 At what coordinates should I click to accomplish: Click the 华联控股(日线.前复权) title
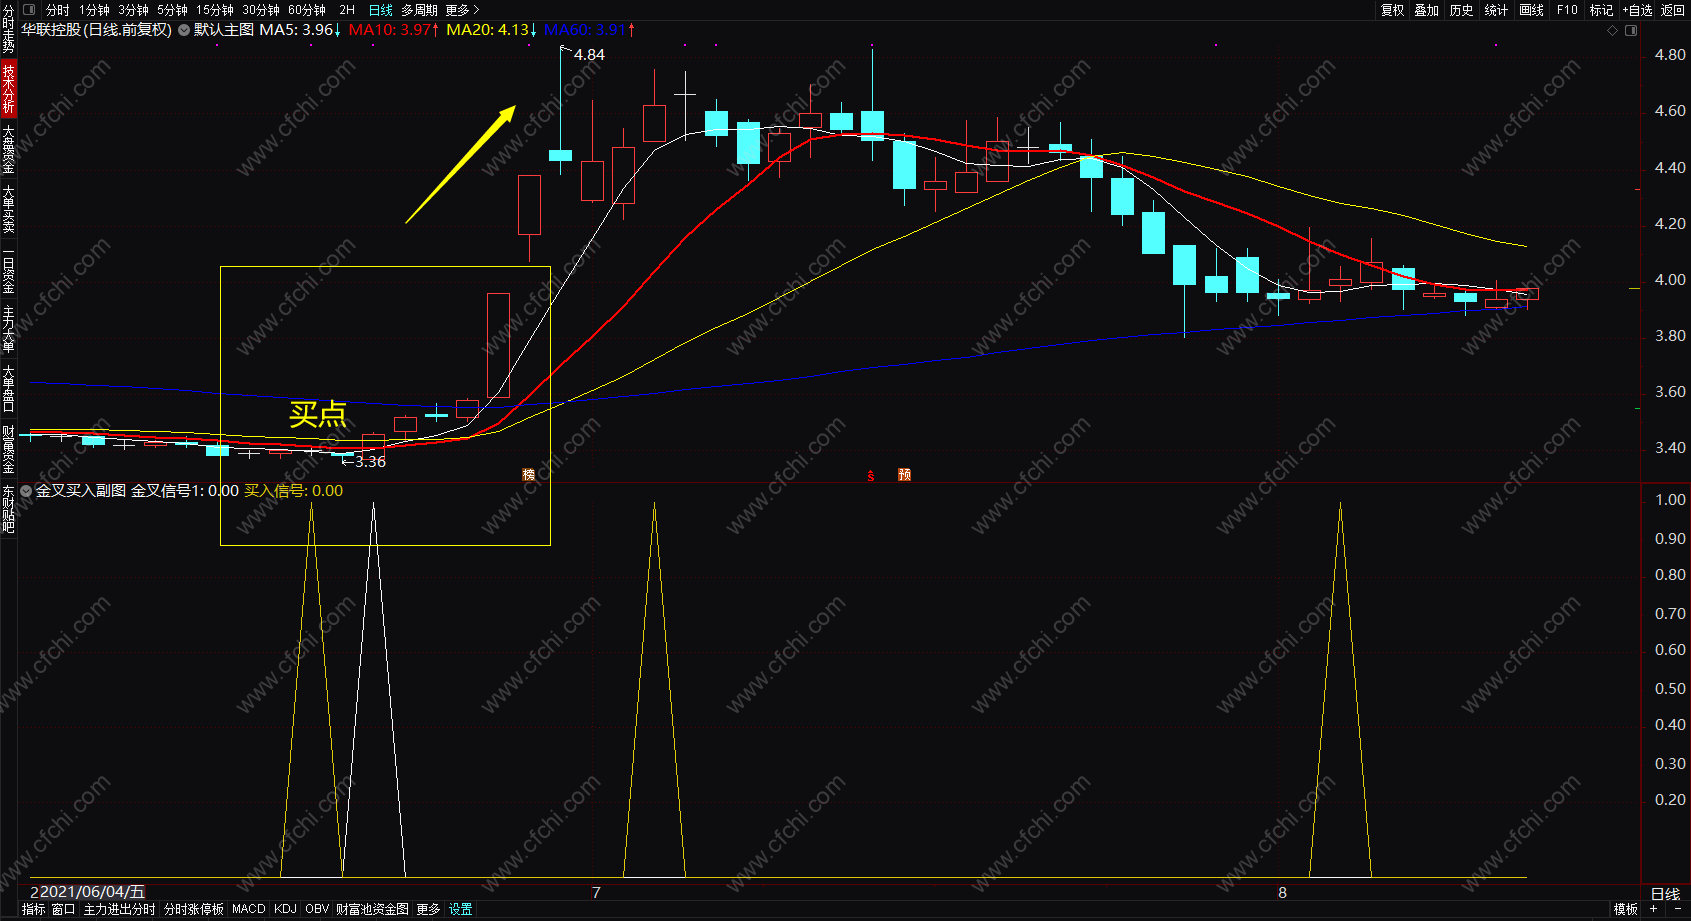pyautogui.click(x=97, y=30)
